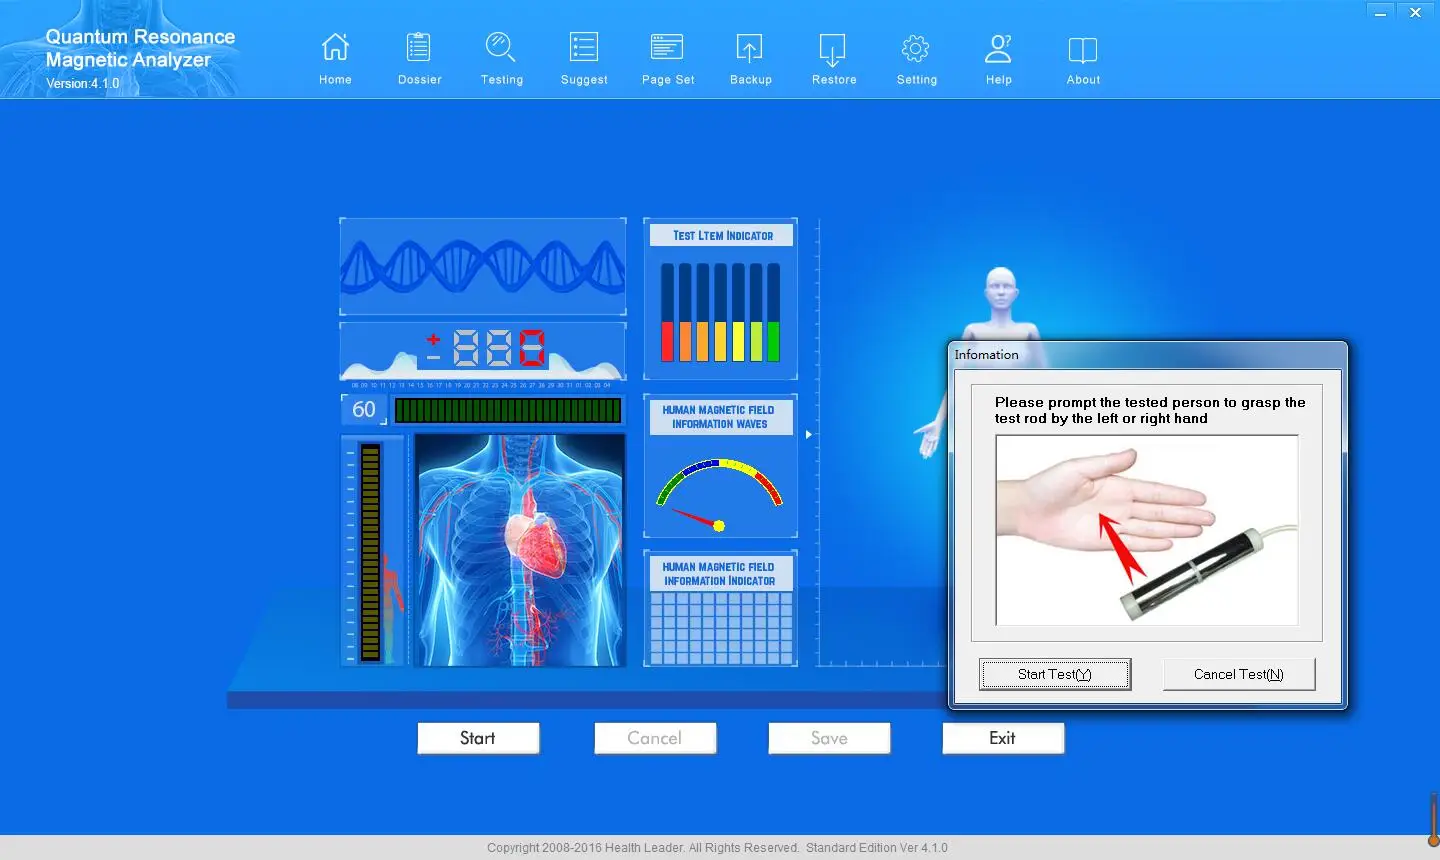Image resolution: width=1440 pixels, height=860 pixels.
Task: Open the Restore function
Action: click(x=834, y=57)
